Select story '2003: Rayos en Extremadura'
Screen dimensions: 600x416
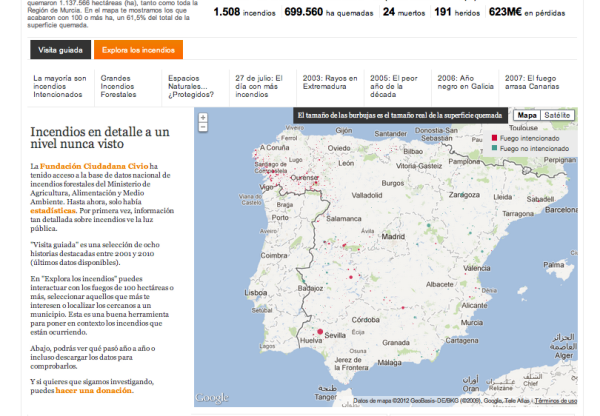coord(330,83)
